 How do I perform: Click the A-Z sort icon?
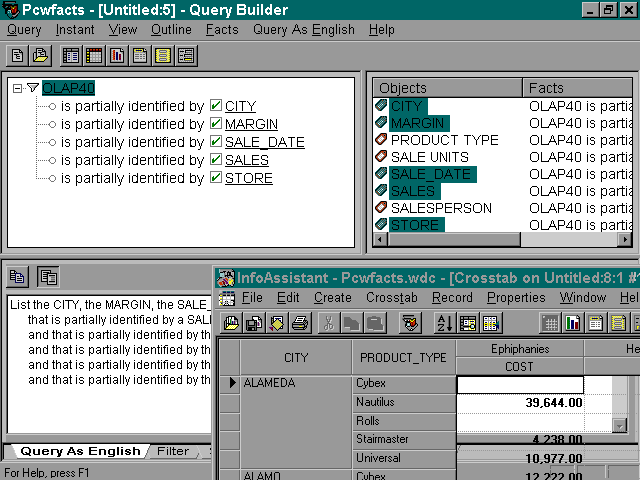pyautogui.click(x=444, y=323)
